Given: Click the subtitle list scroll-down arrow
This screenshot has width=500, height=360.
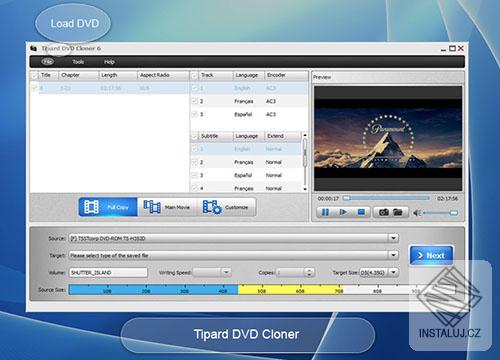Looking at the screenshot, I should [x=304, y=189].
